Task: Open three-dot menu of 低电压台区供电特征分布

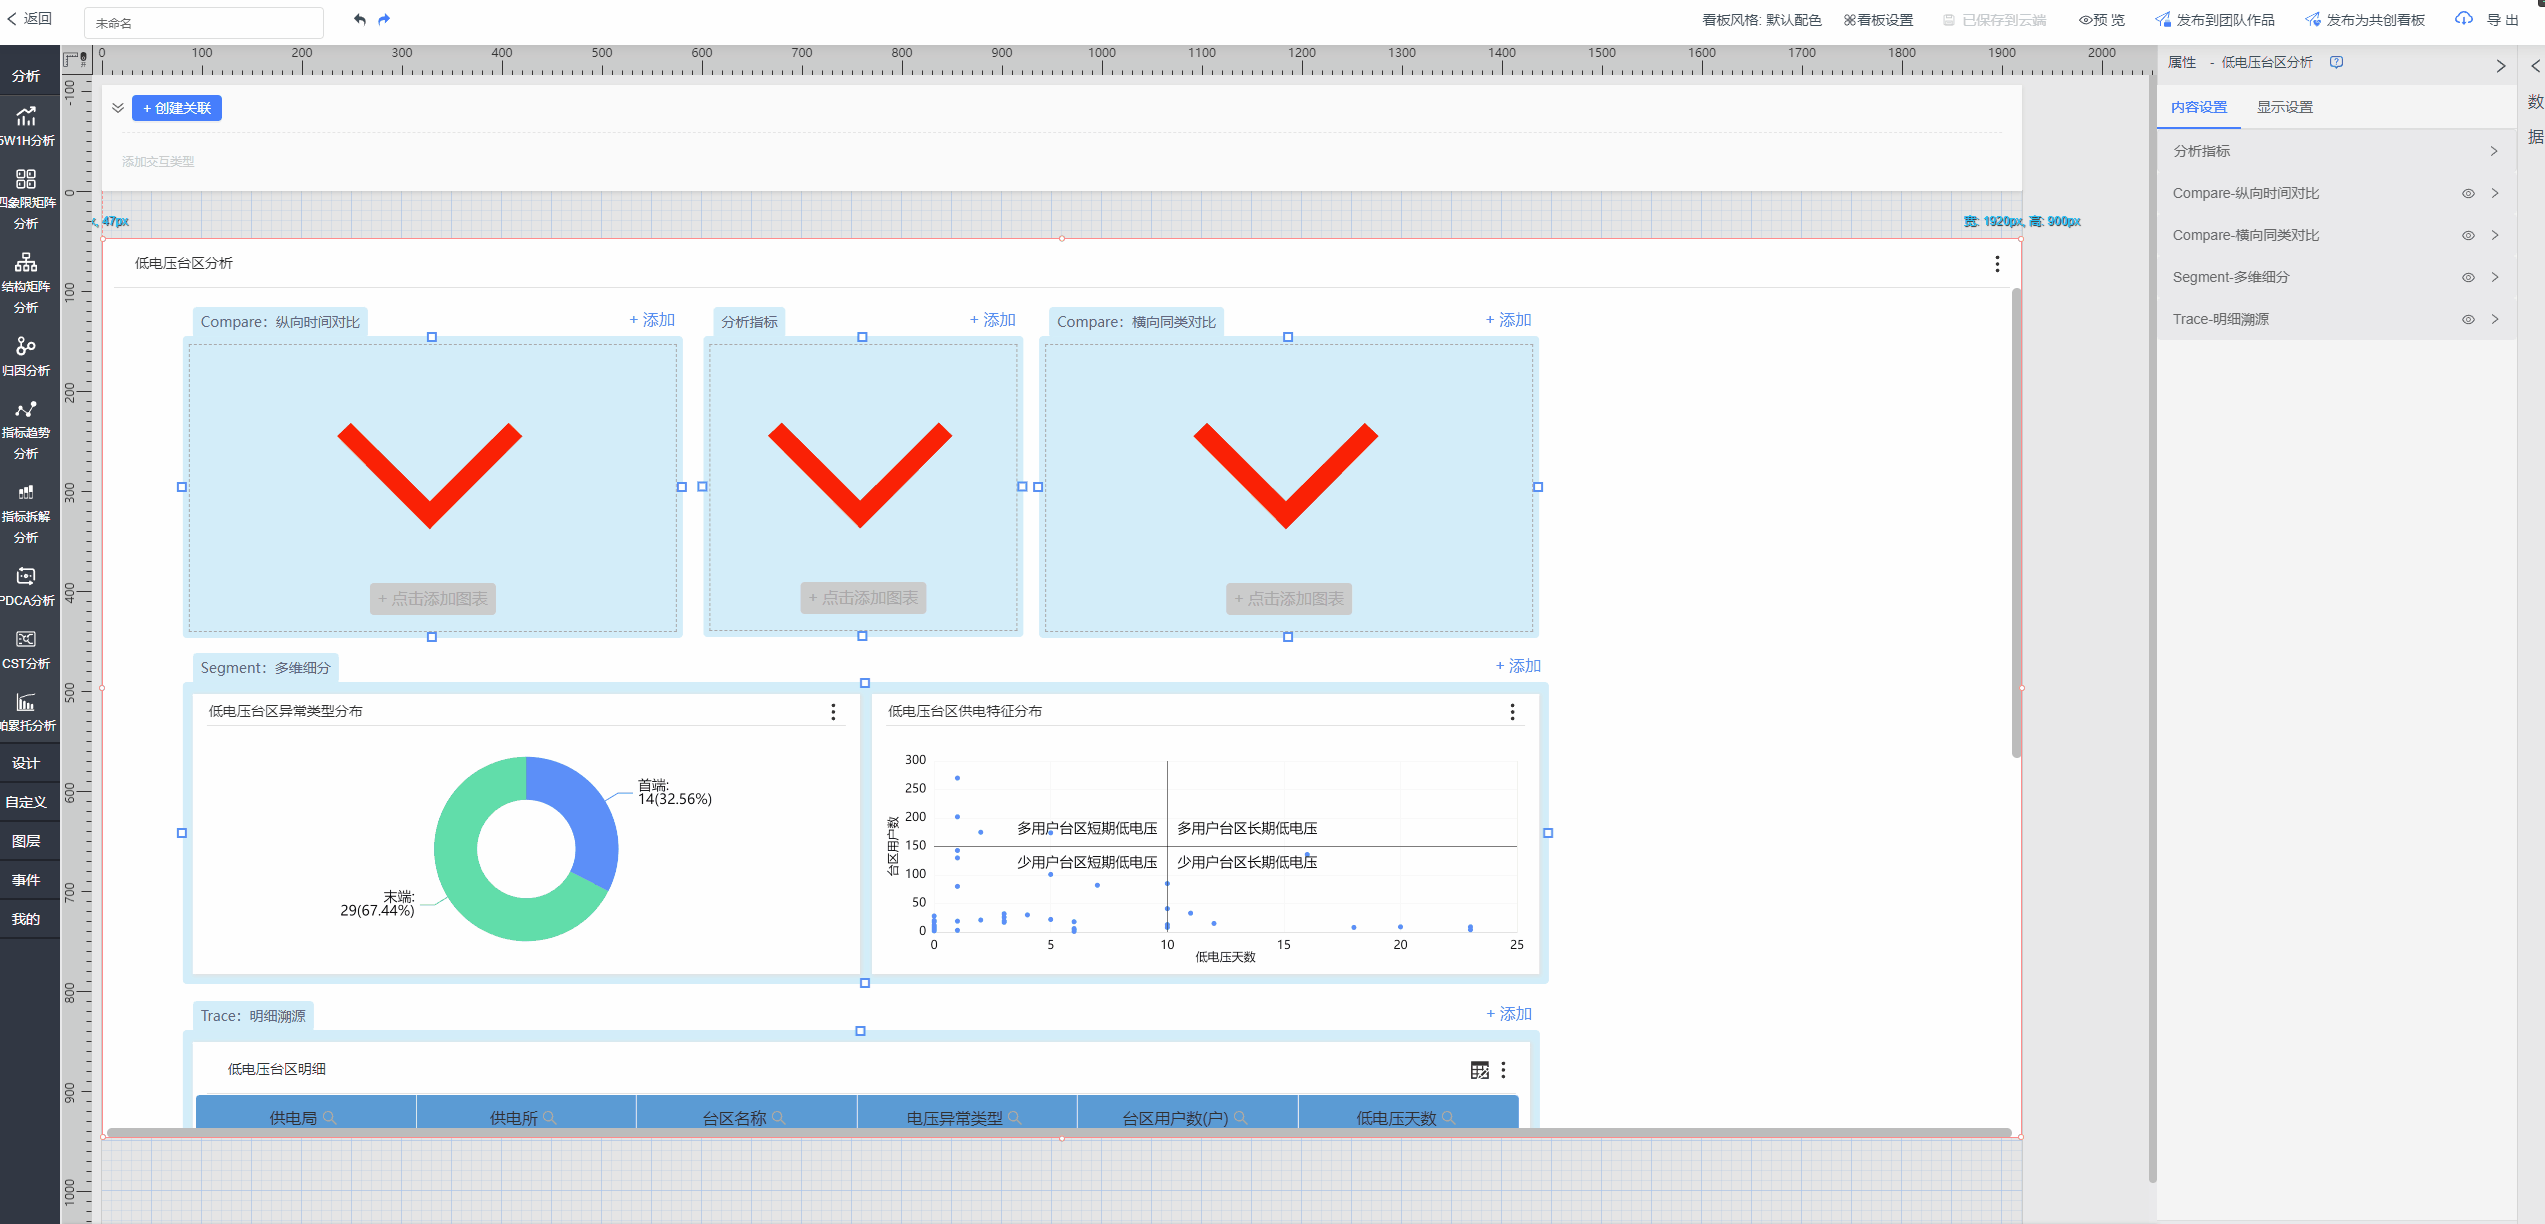Action: tap(1512, 712)
